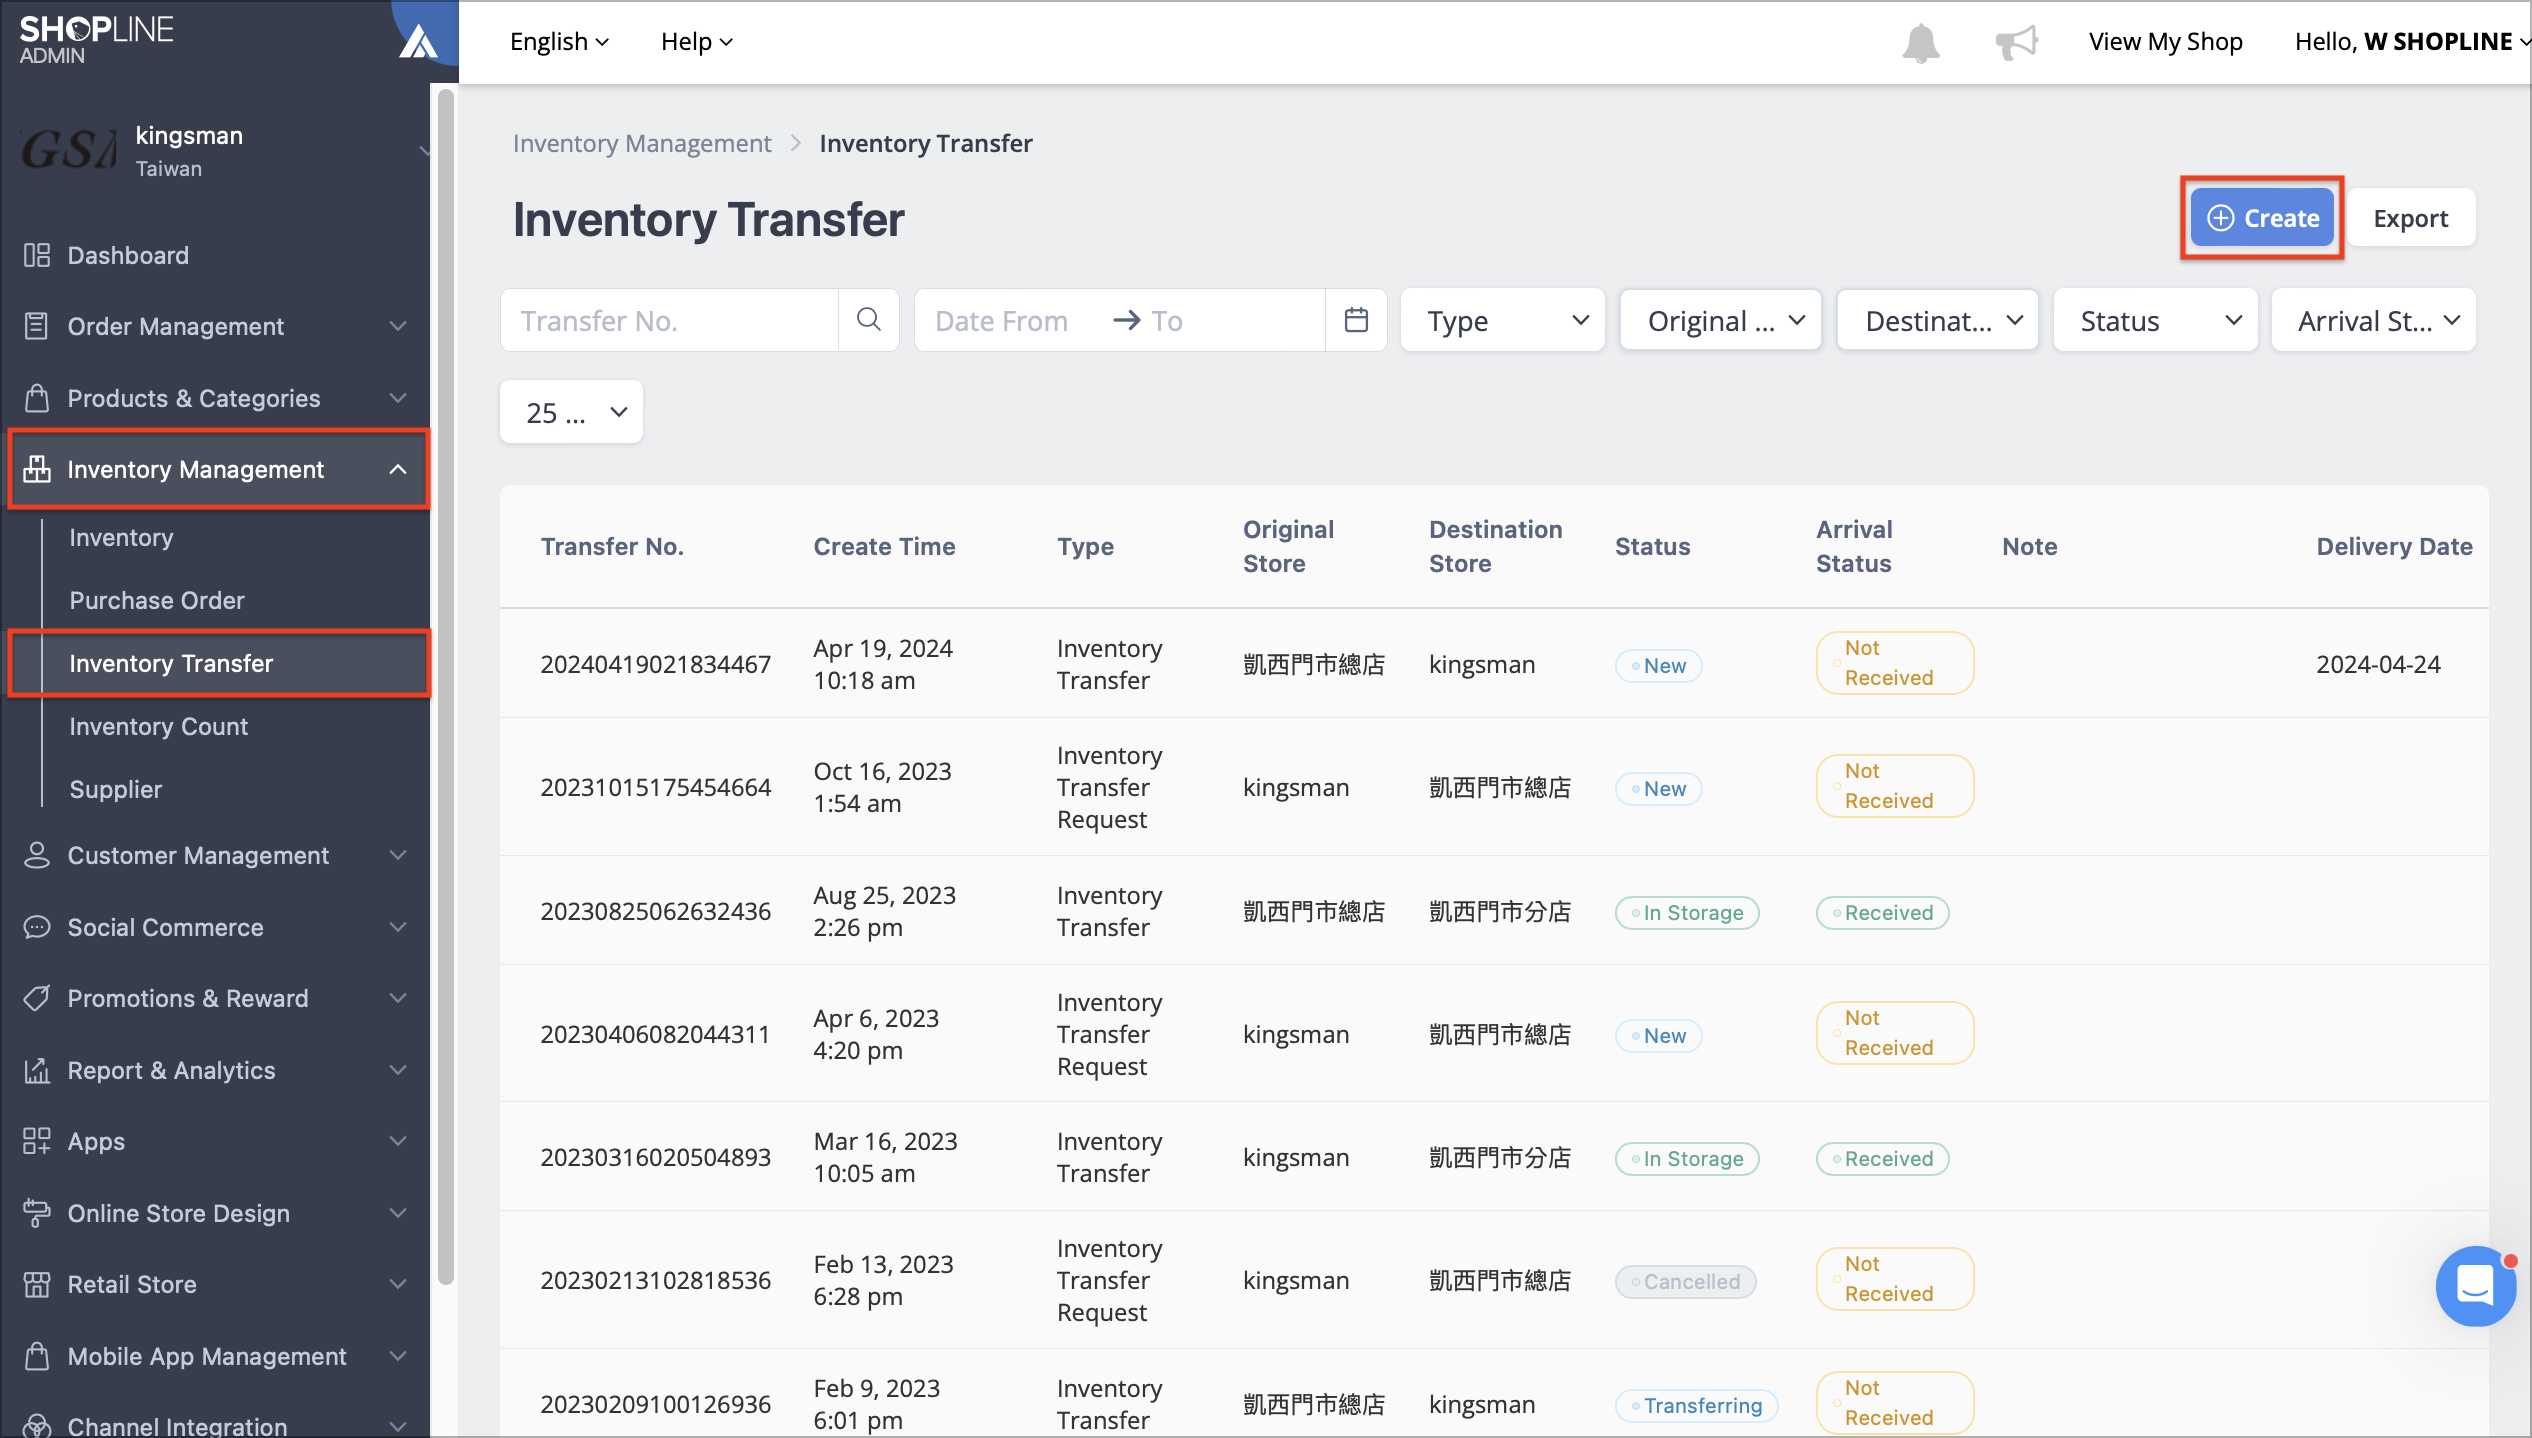This screenshot has height=1438, width=2532.
Task: Click the Transferring status badge
Action: [1696, 1405]
